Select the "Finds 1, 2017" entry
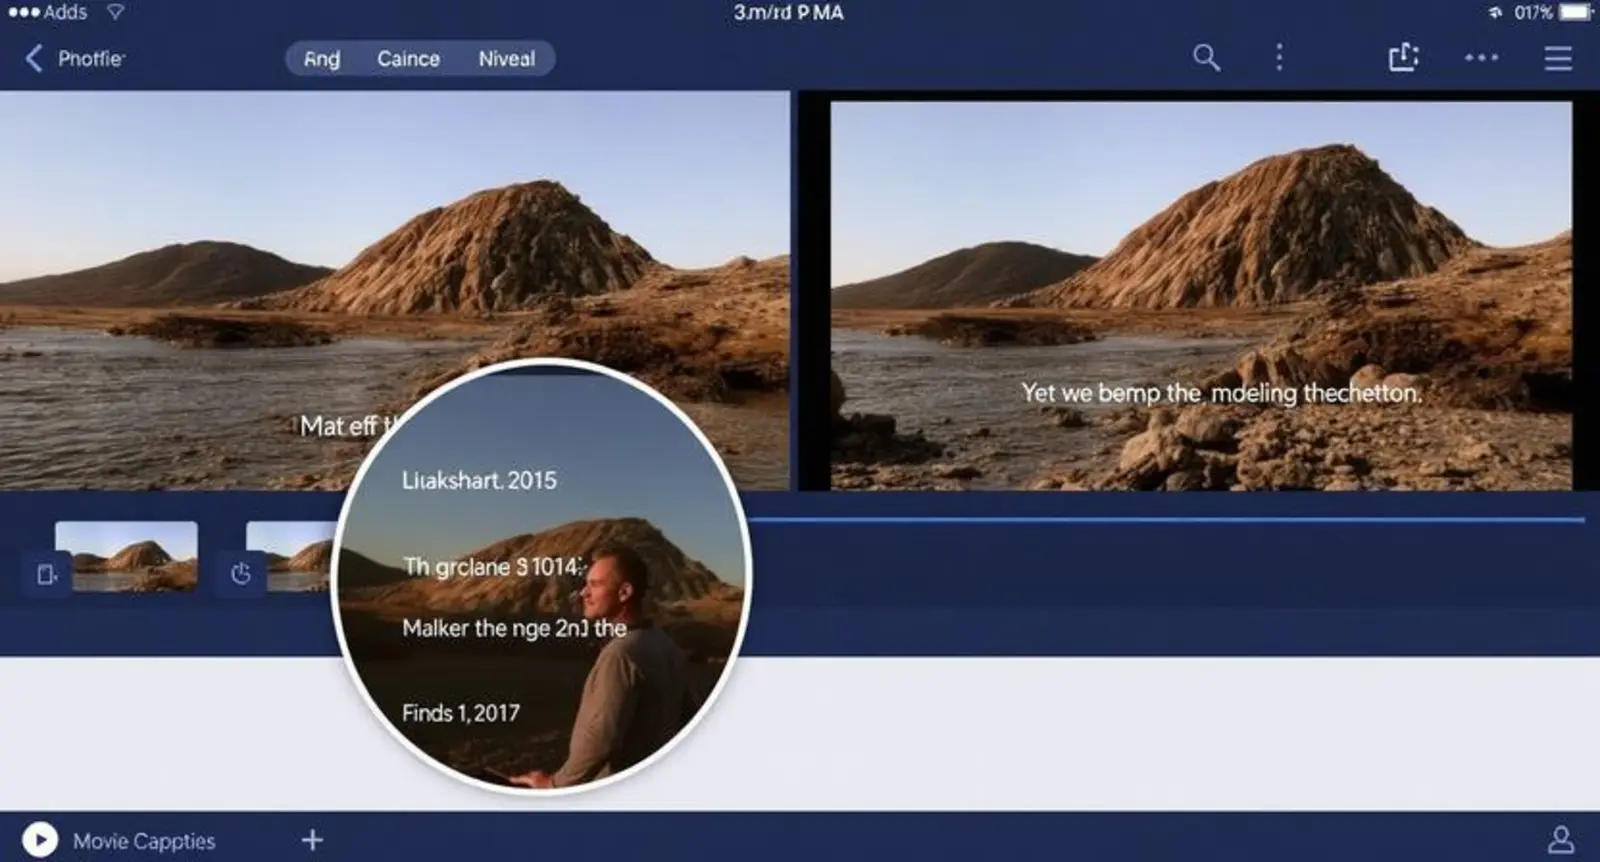 point(460,713)
